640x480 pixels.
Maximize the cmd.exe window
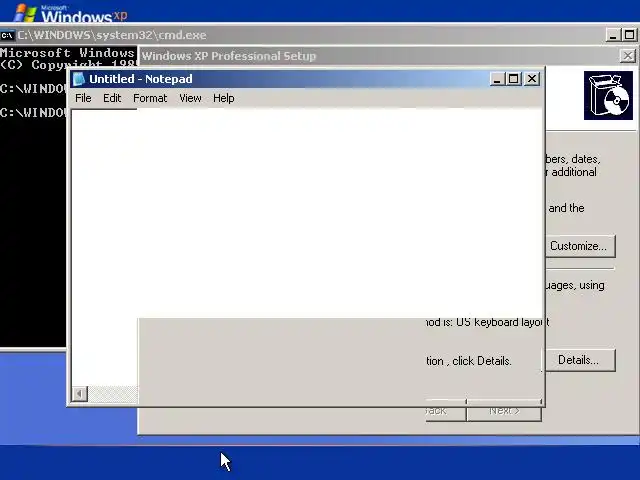629,35
